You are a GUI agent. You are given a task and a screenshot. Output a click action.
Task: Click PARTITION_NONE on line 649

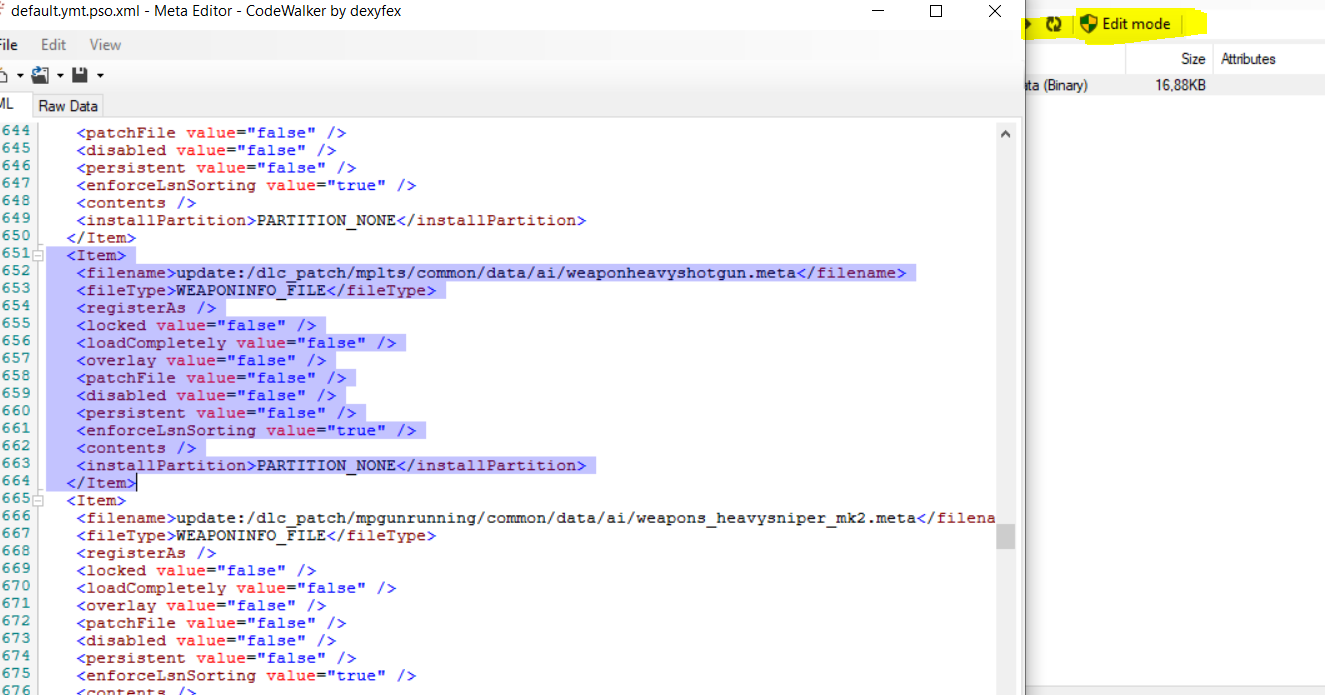pos(326,221)
